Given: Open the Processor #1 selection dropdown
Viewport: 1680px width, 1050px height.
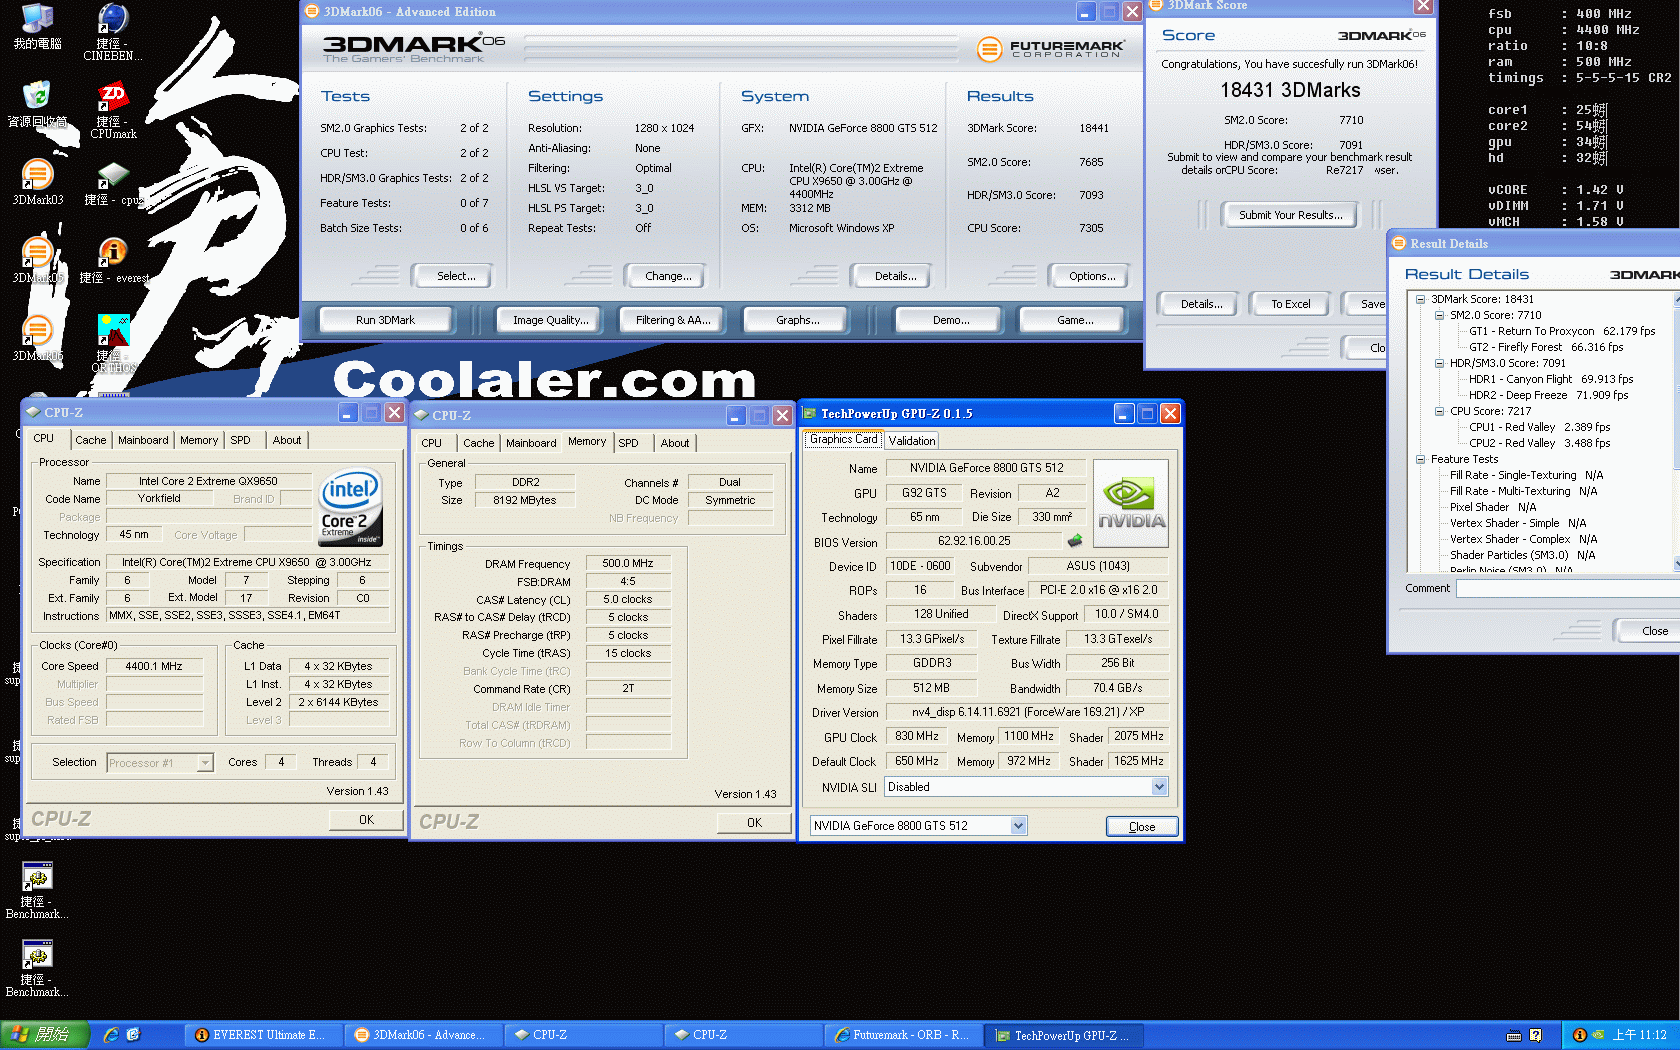Looking at the screenshot, I should click(x=205, y=763).
